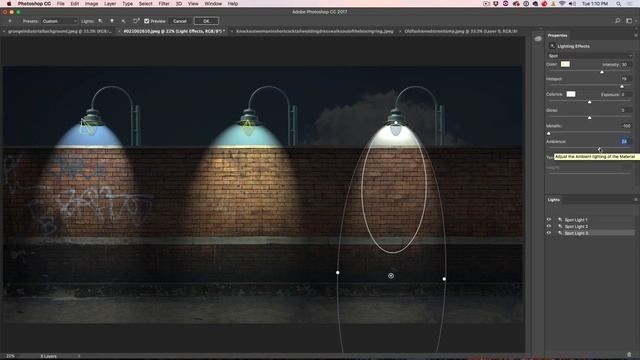The width and height of the screenshot is (640, 360).
Task: Open the Creative Cloud menu bar icon
Action: pyautogui.click(x=516, y=4)
